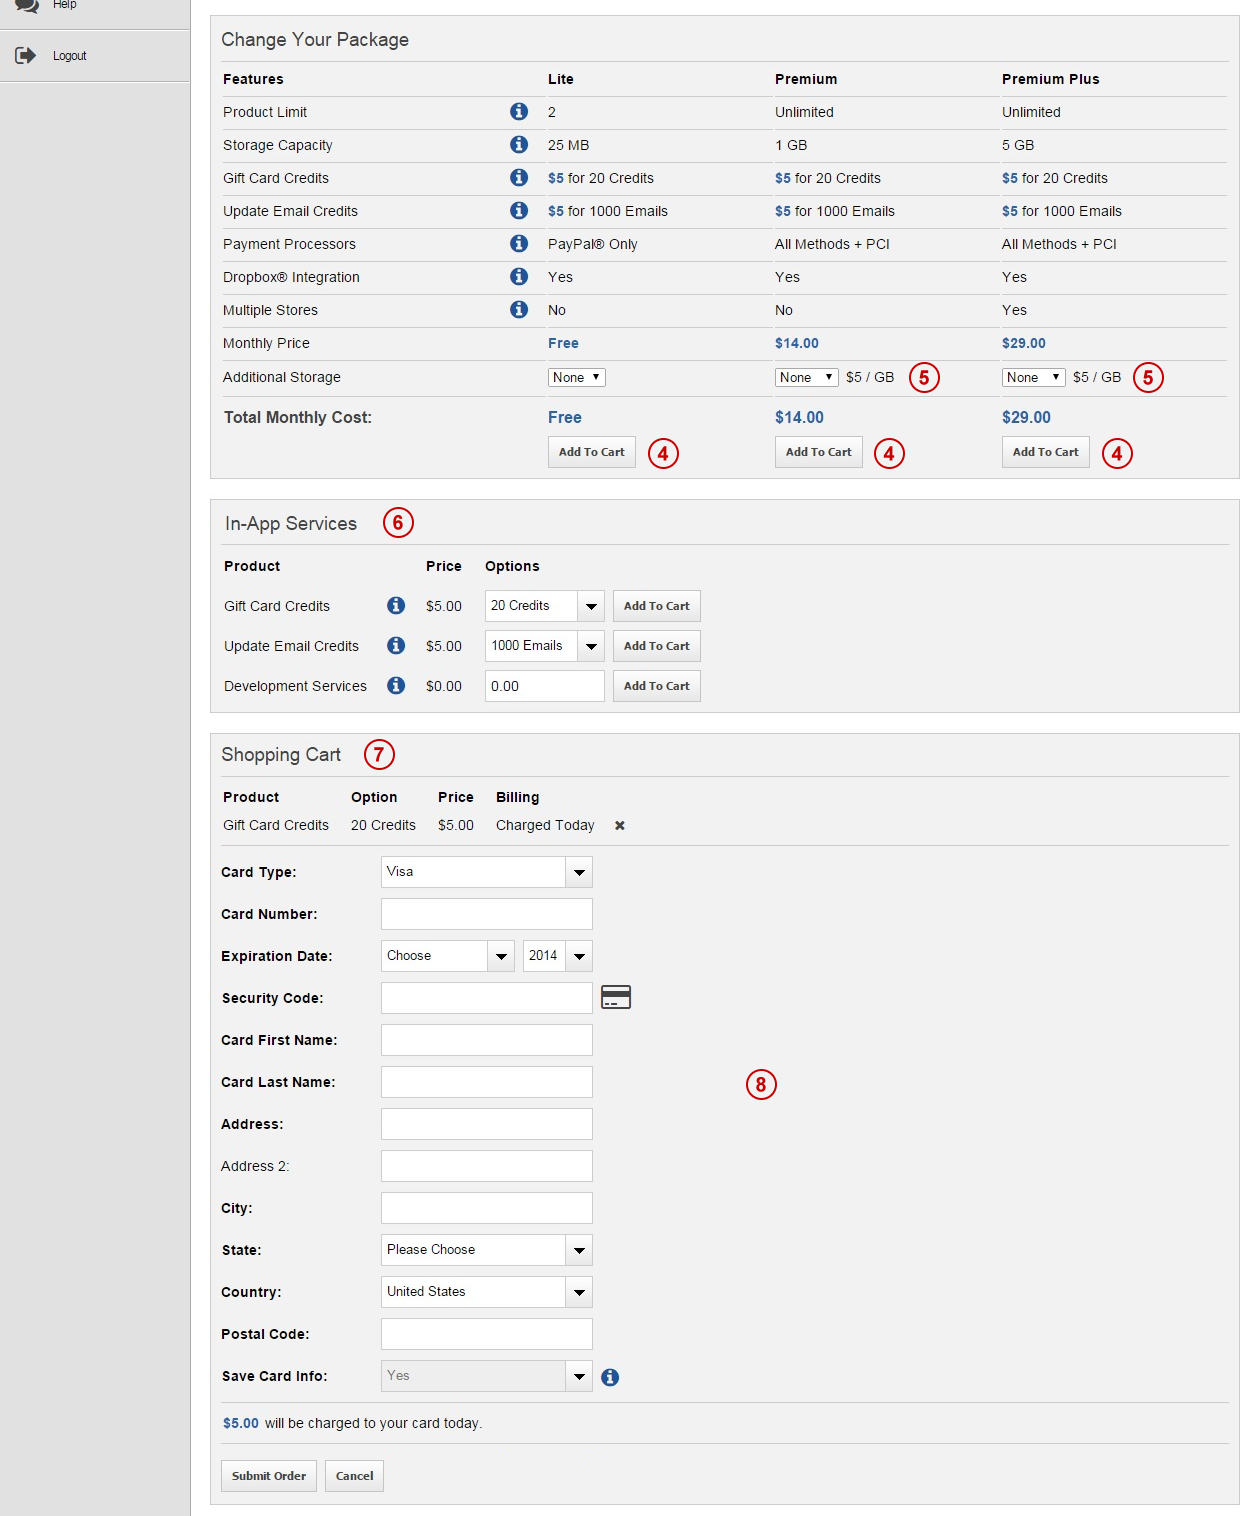Click the Logout arrow icon

(x=26, y=55)
